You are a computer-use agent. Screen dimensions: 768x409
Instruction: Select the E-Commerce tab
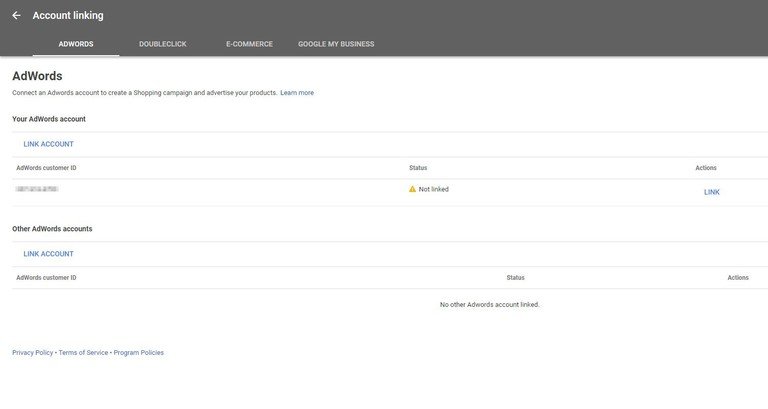click(249, 44)
